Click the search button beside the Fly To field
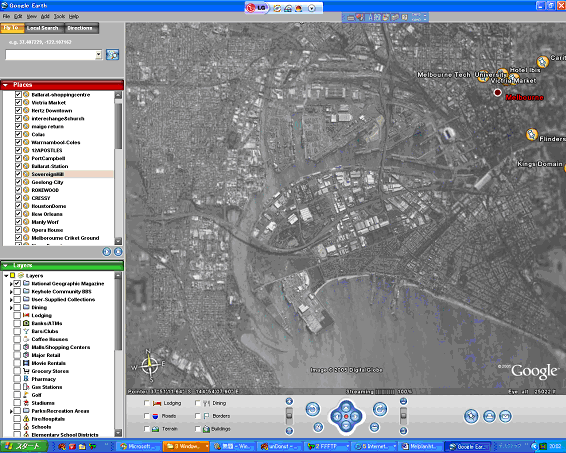Screen dimensions: 566x453 tap(112, 55)
